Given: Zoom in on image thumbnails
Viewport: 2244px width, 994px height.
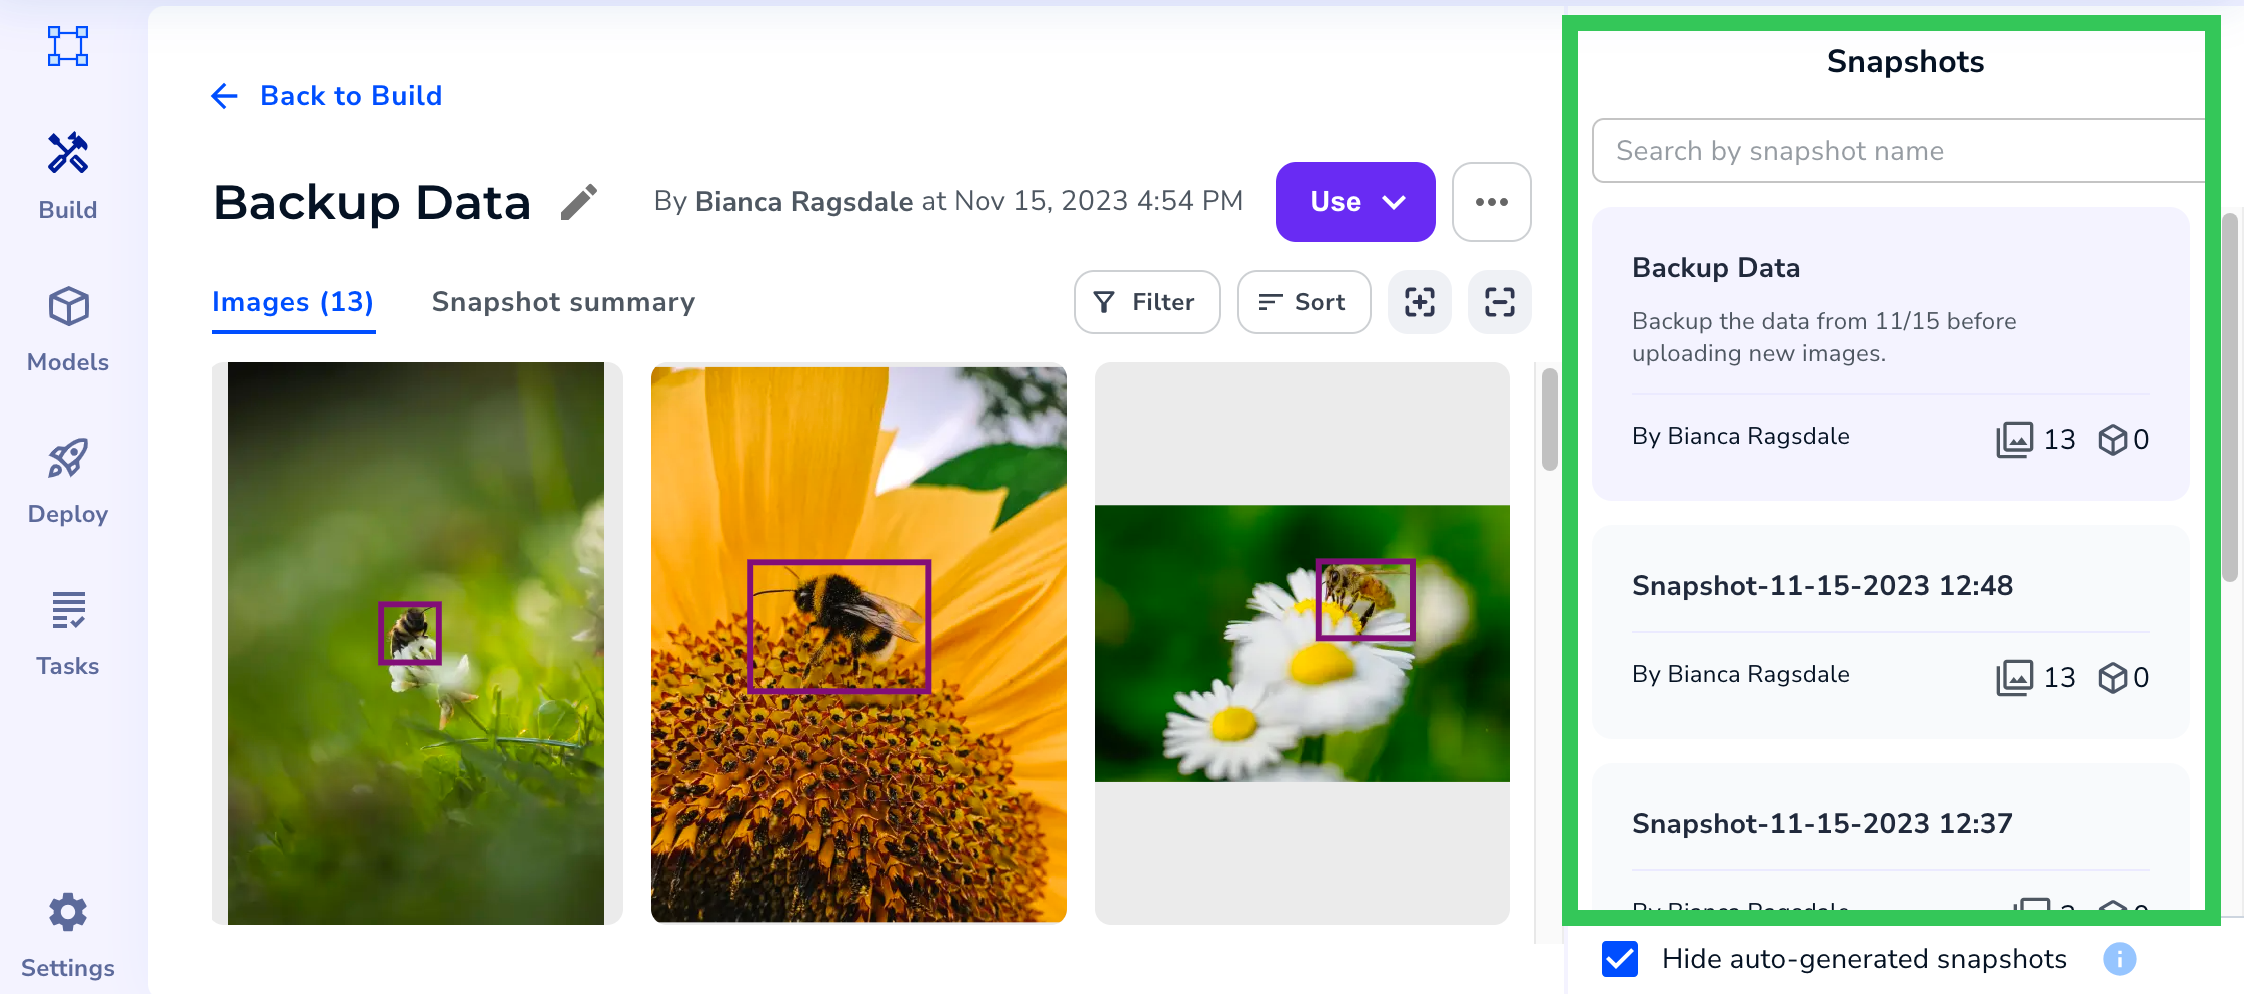Looking at the screenshot, I should [x=1419, y=302].
